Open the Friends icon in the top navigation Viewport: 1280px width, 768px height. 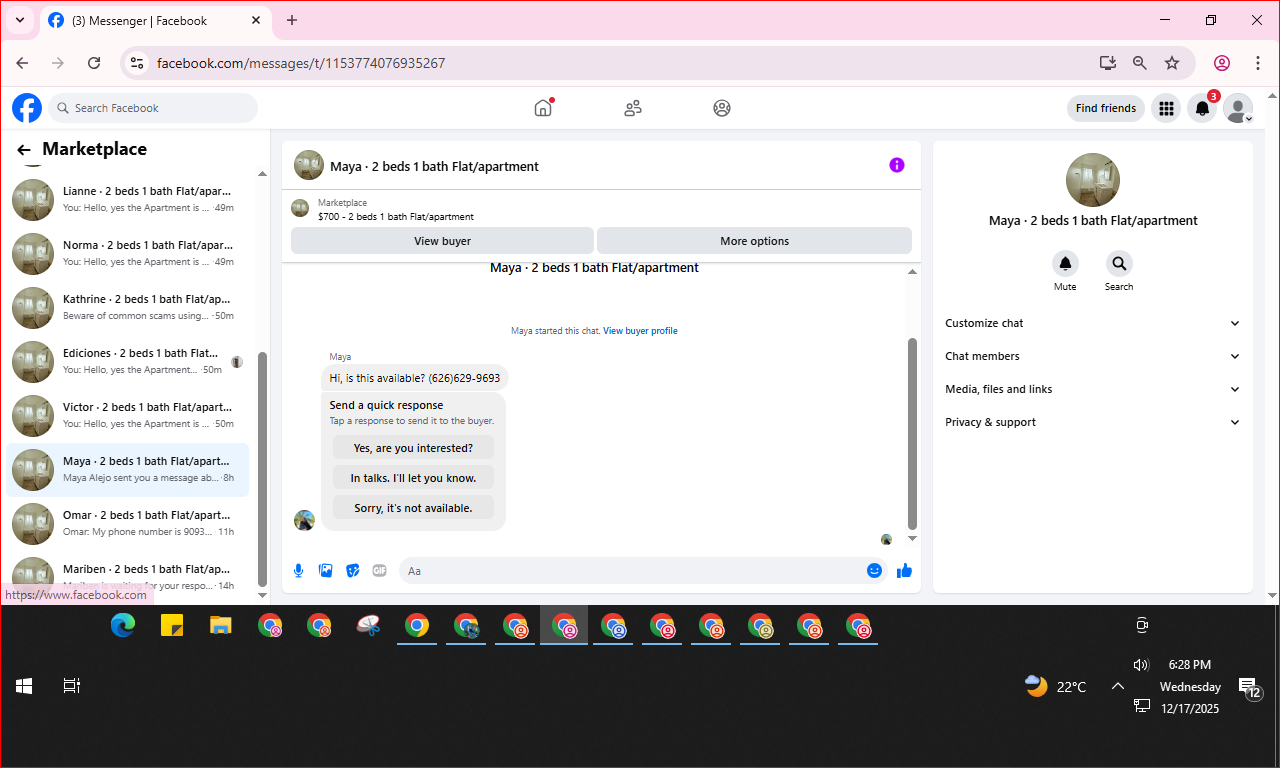[x=632, y=108]
